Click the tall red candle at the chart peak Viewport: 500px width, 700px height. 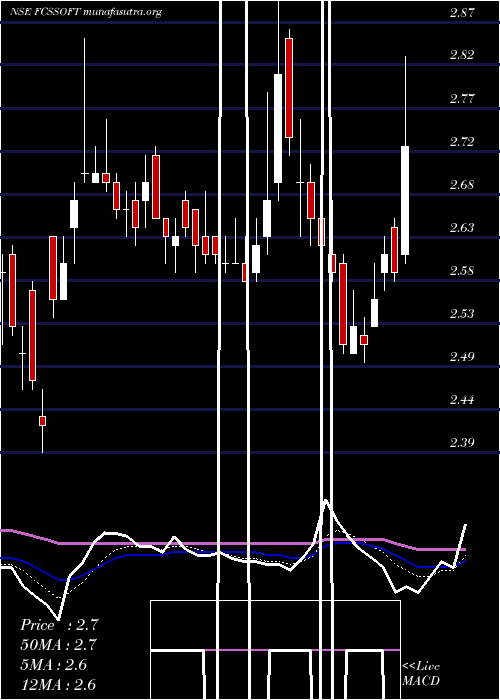[289, 88]
